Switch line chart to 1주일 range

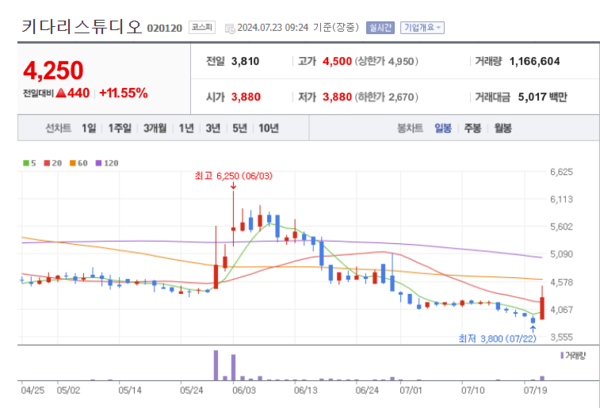(119, 128)
